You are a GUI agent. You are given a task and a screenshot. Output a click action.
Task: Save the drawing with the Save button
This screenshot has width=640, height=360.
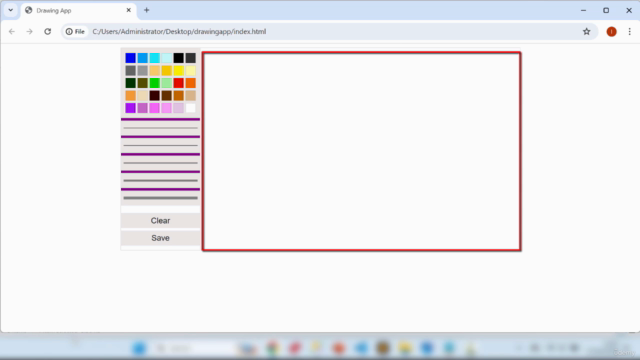tap(160, 238)
